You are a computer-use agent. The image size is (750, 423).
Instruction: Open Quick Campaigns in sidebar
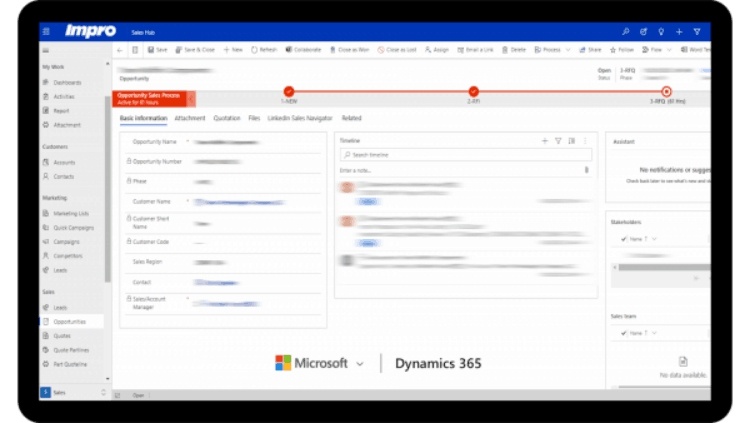pos(72,228)
